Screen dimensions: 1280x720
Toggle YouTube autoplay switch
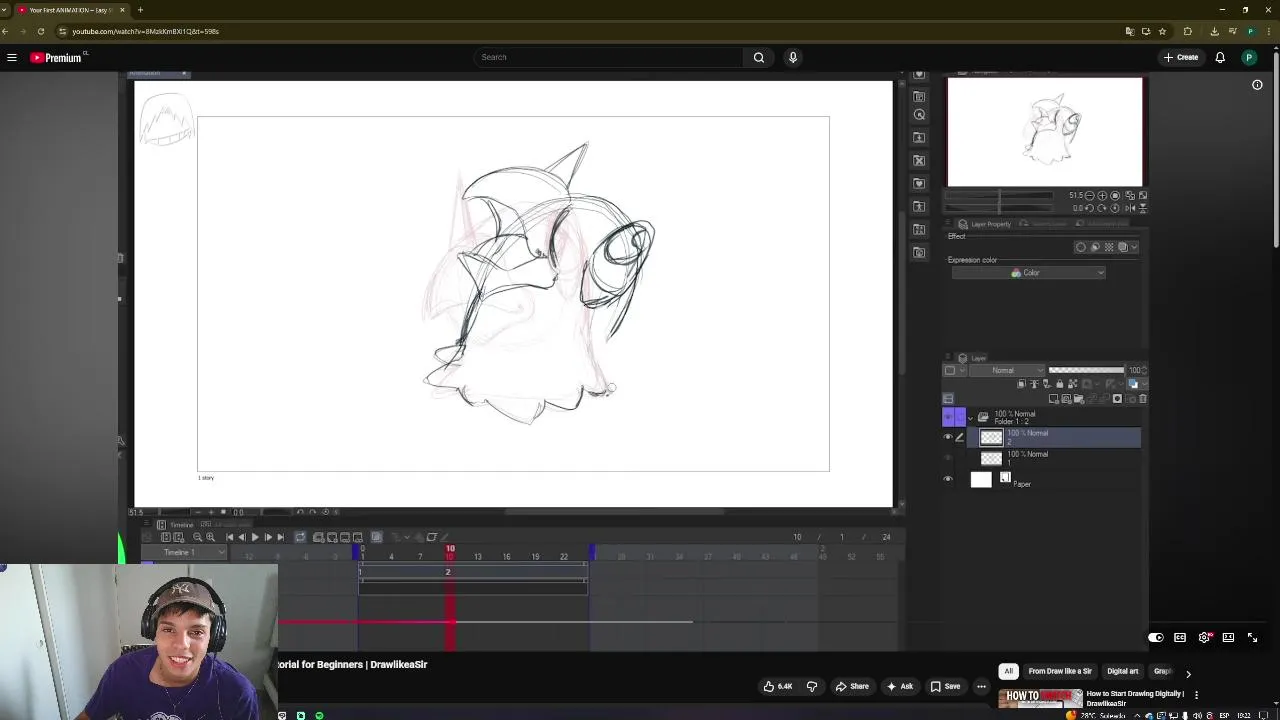(1156, 637)
